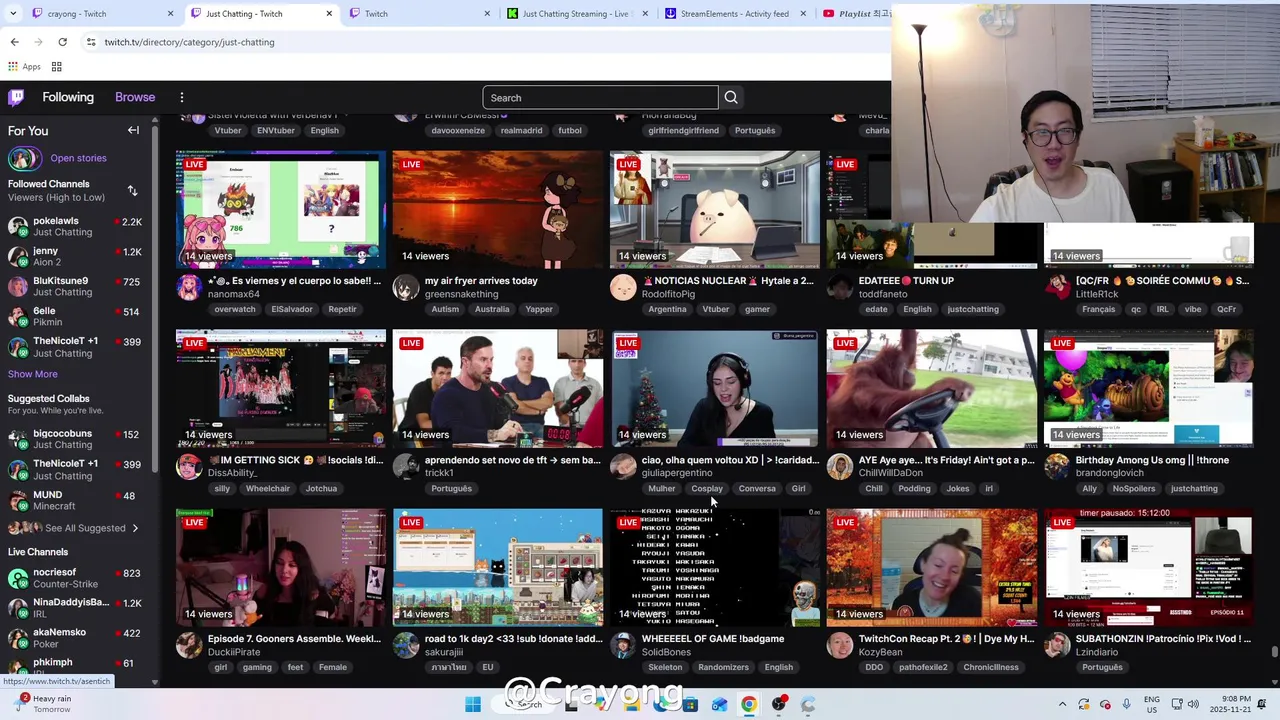Click the nocriesof channel avatar
This screenshot has height=720, width=1280.
[x=18, y=578]
